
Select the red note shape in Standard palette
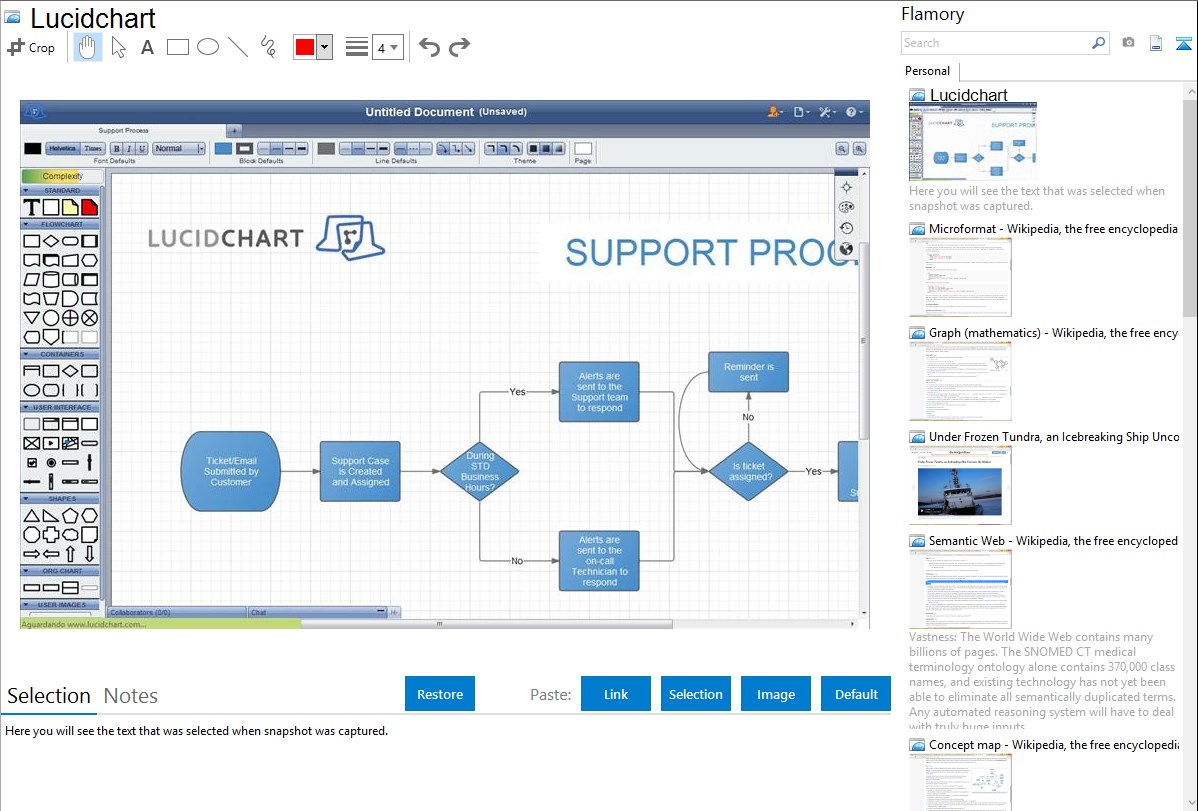tap(89, 207)
